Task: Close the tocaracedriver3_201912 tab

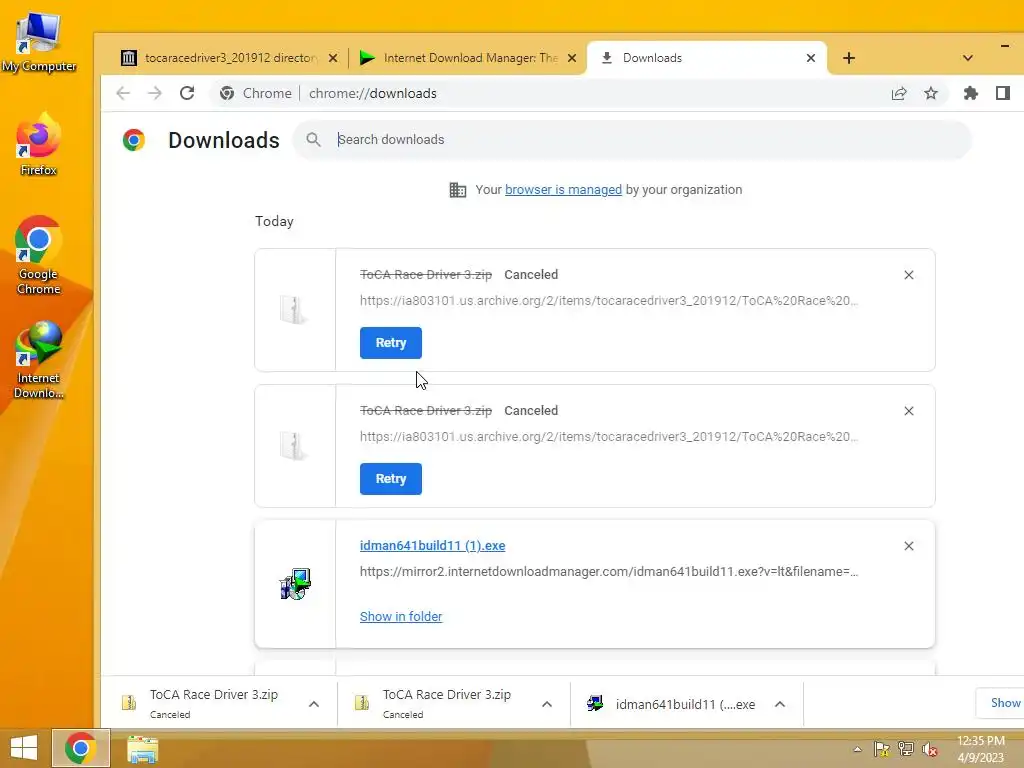Action: click(x=333, y=58)
